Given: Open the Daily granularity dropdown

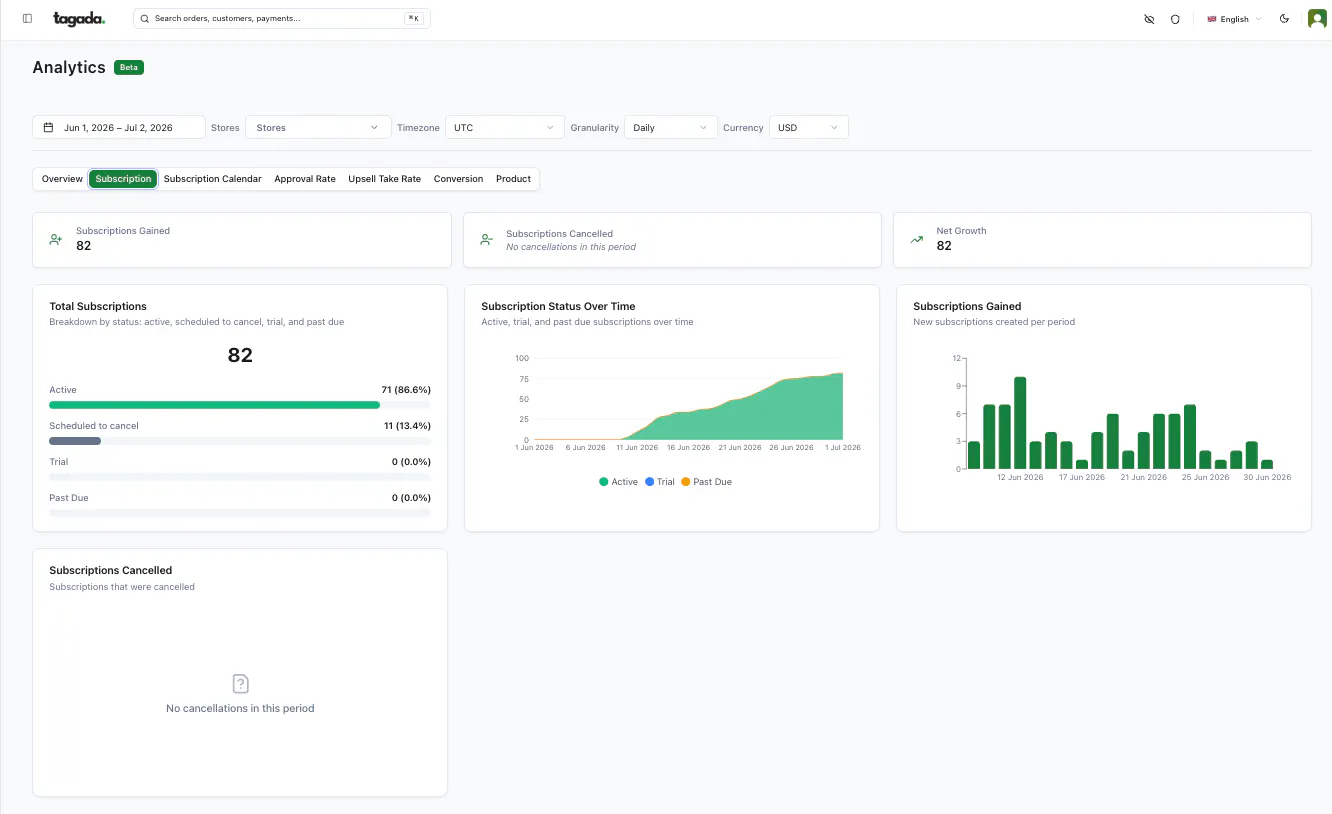Looking at the screenshot, I should pos(671,128).
